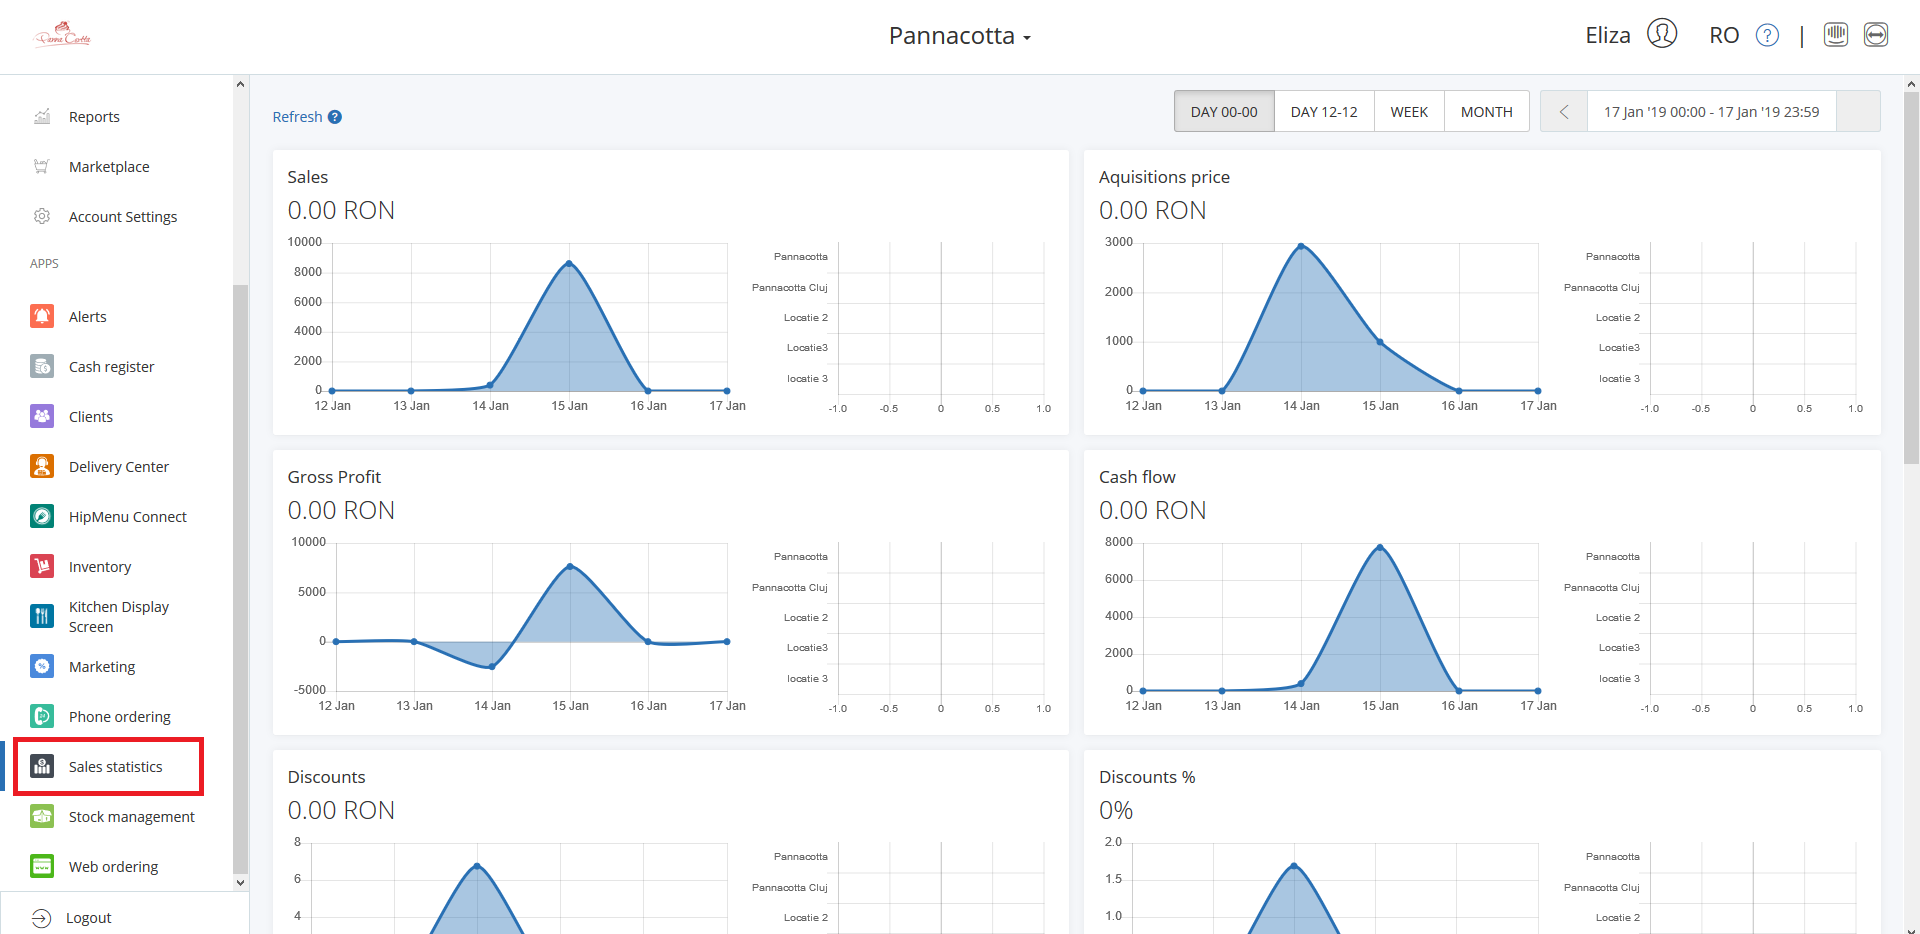1920x934 pixels.
Task: Open the Kitchen Display Screen icon
Action: [x=42, y=616]
